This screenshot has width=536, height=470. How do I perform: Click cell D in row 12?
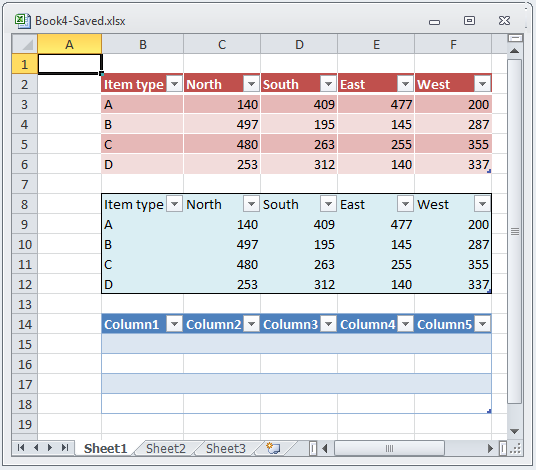point(143,284)
